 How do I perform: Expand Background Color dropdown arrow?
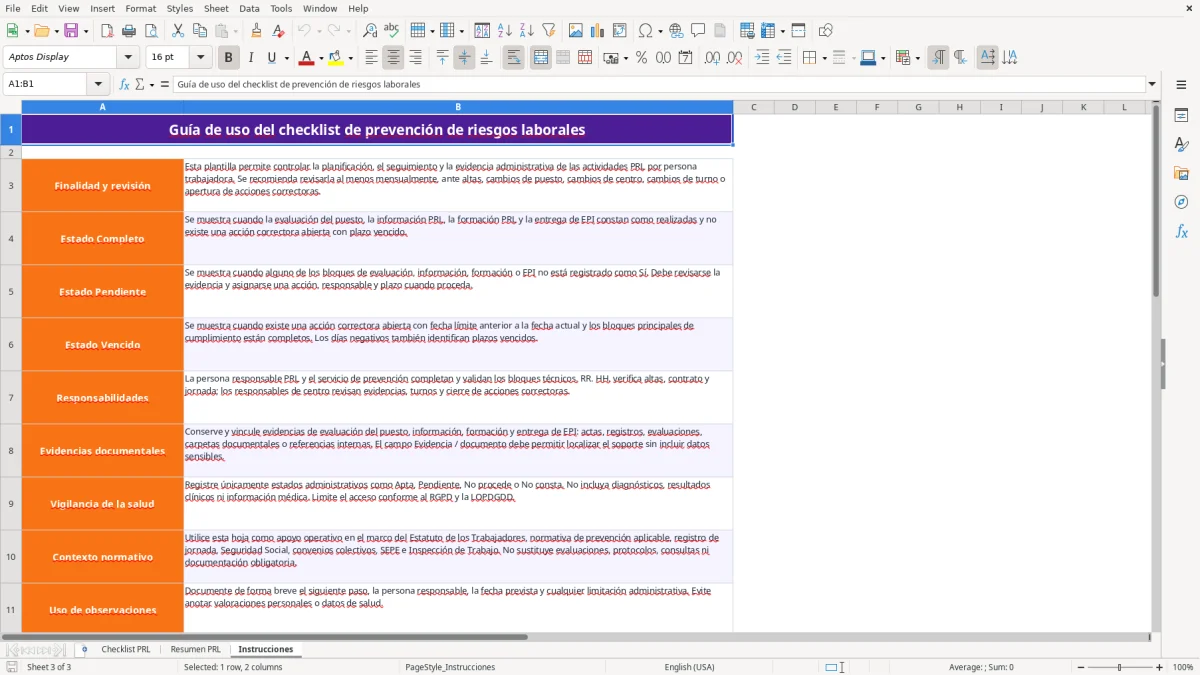(350, 58)
